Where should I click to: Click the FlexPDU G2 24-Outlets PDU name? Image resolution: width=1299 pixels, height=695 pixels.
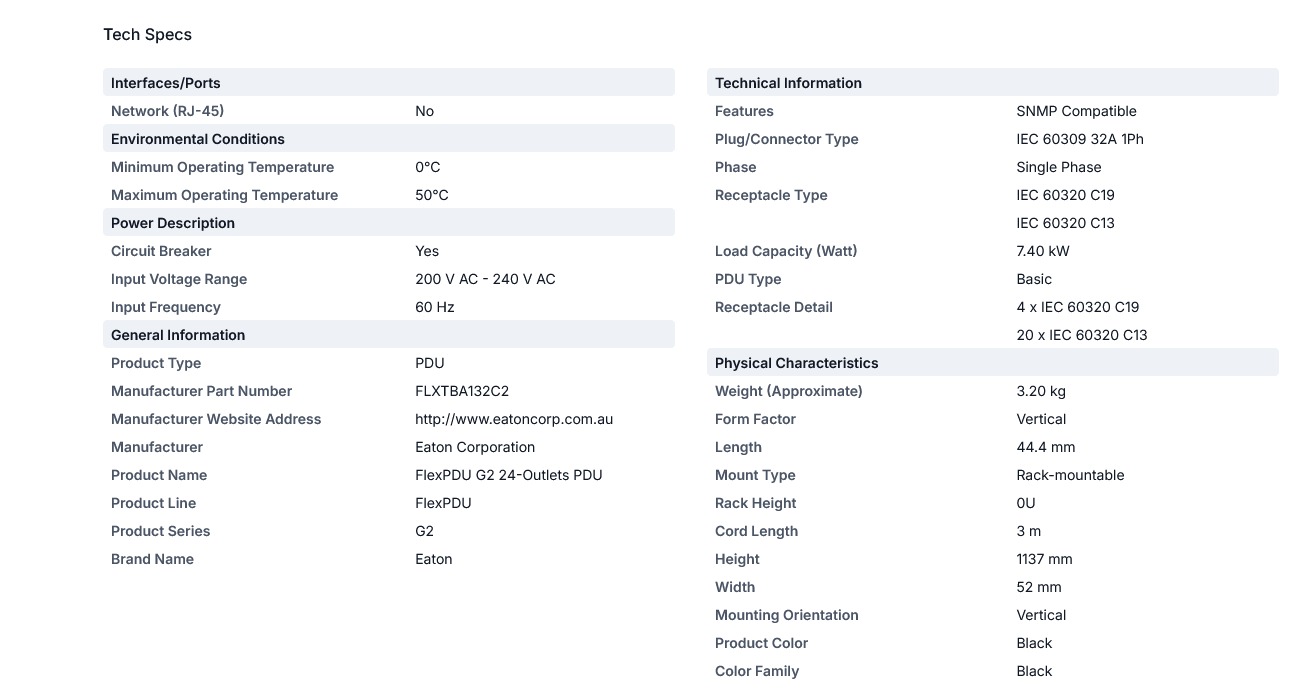509,475
